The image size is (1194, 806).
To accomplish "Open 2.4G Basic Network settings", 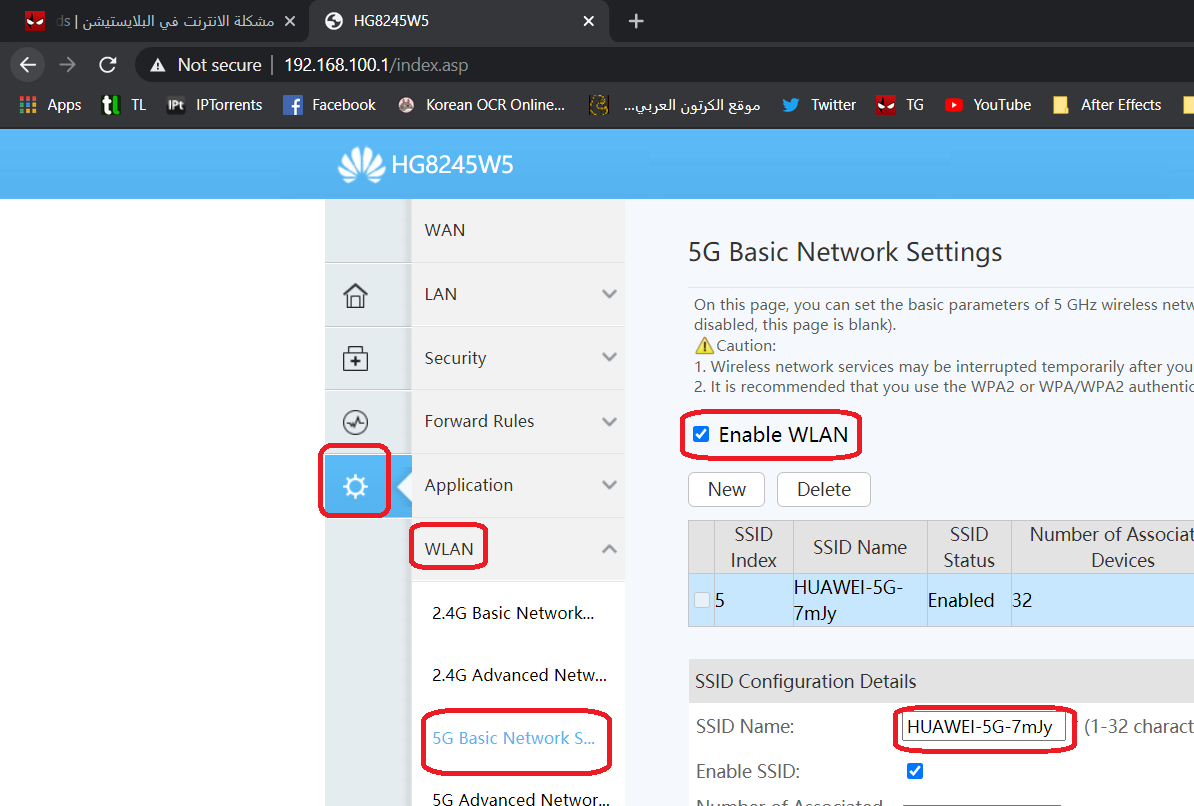I will (x=513, y=613).
